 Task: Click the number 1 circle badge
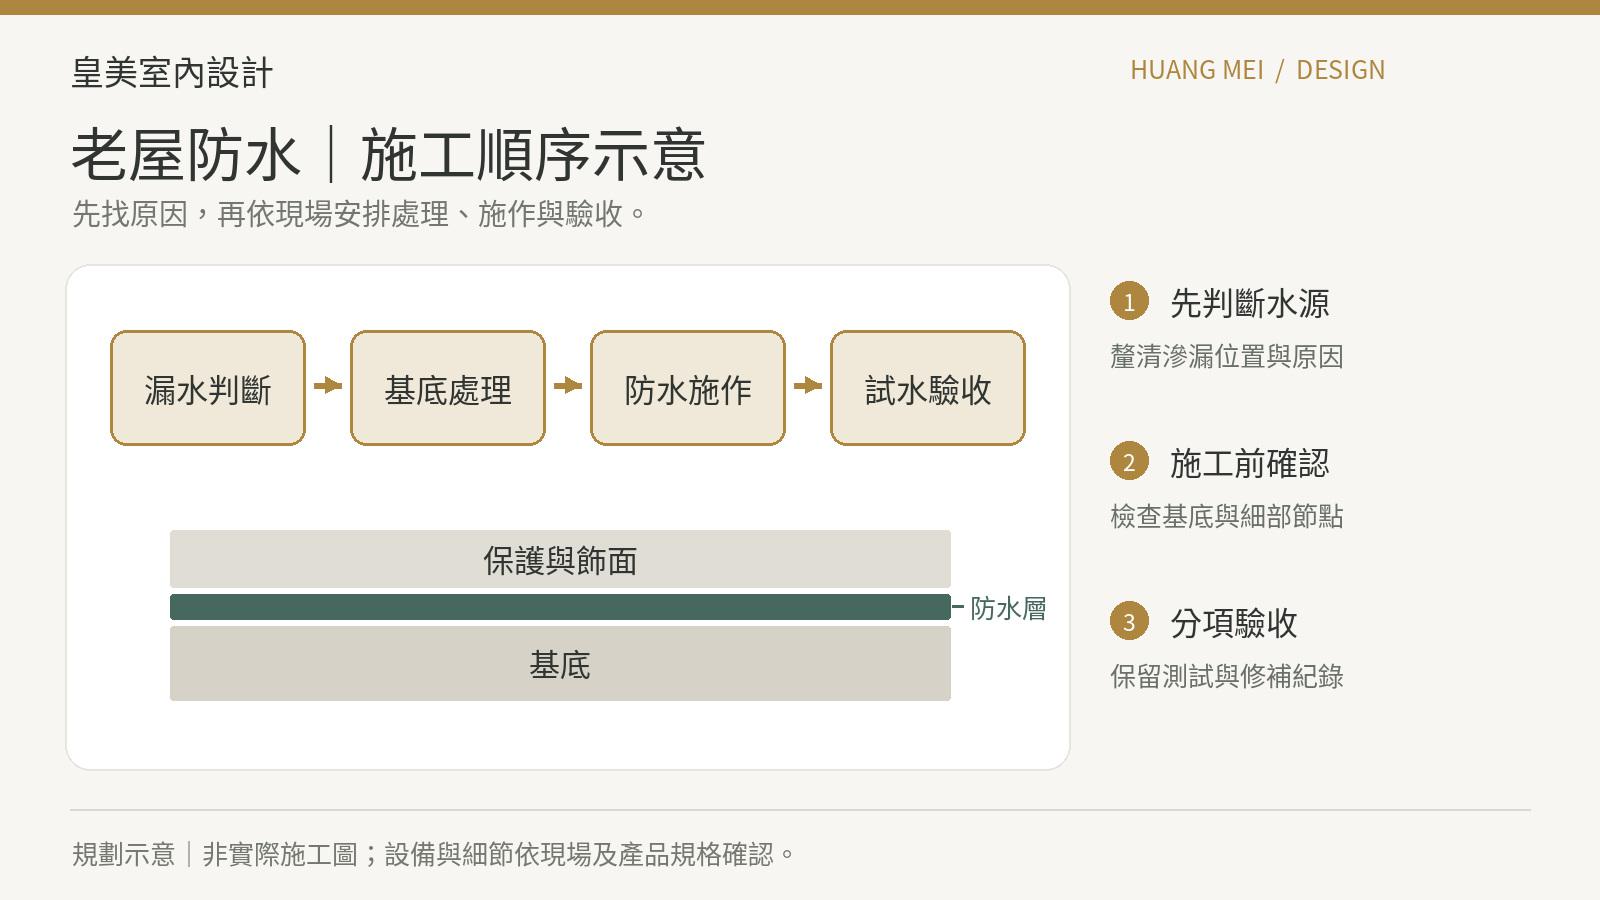1129,301
